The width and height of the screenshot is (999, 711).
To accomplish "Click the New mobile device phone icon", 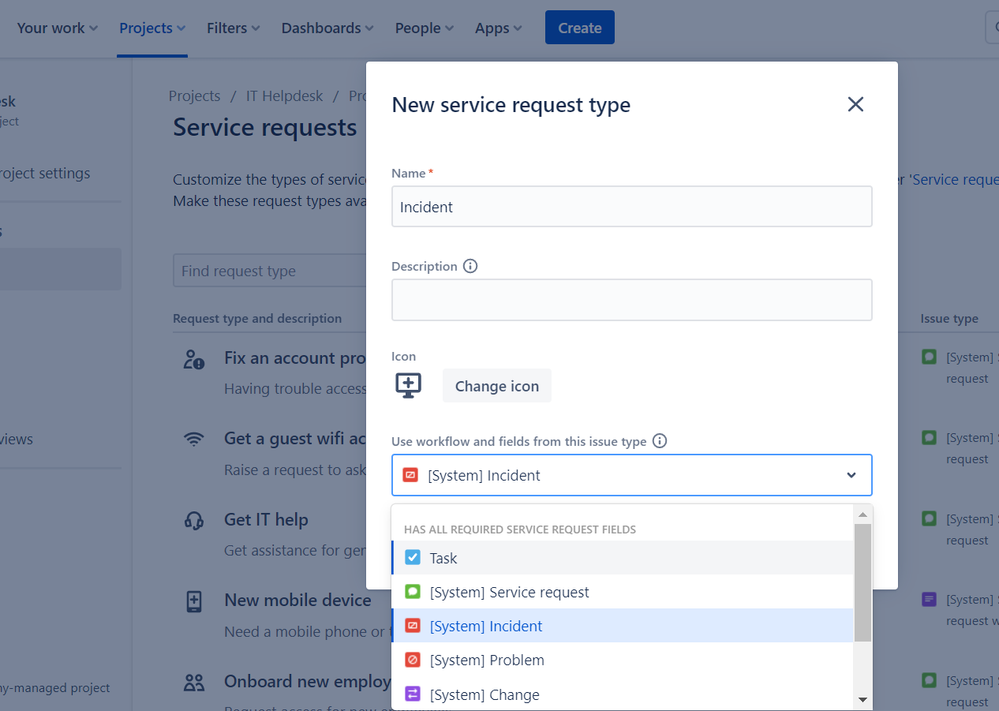I will 194,601.
